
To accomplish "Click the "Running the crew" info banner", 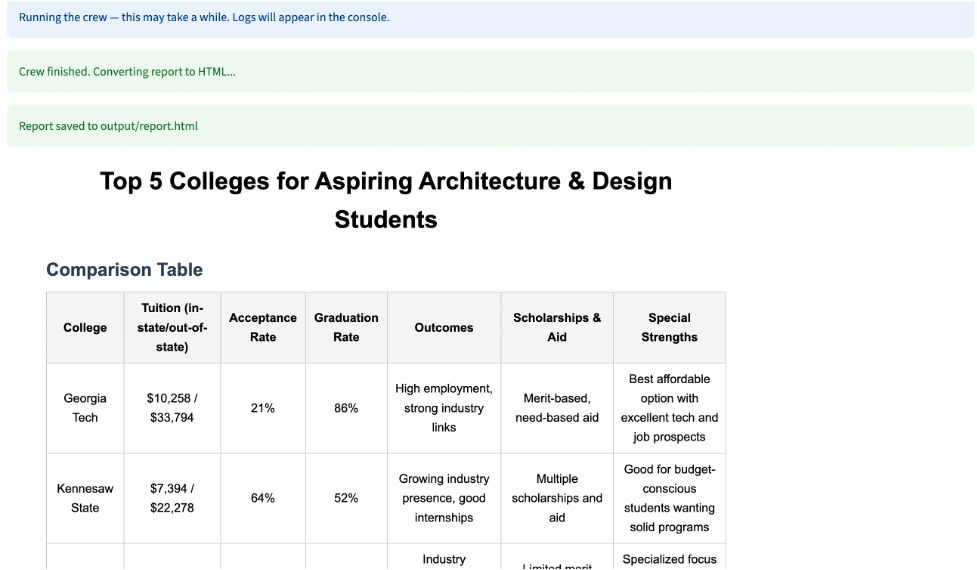I will [204, 18].
